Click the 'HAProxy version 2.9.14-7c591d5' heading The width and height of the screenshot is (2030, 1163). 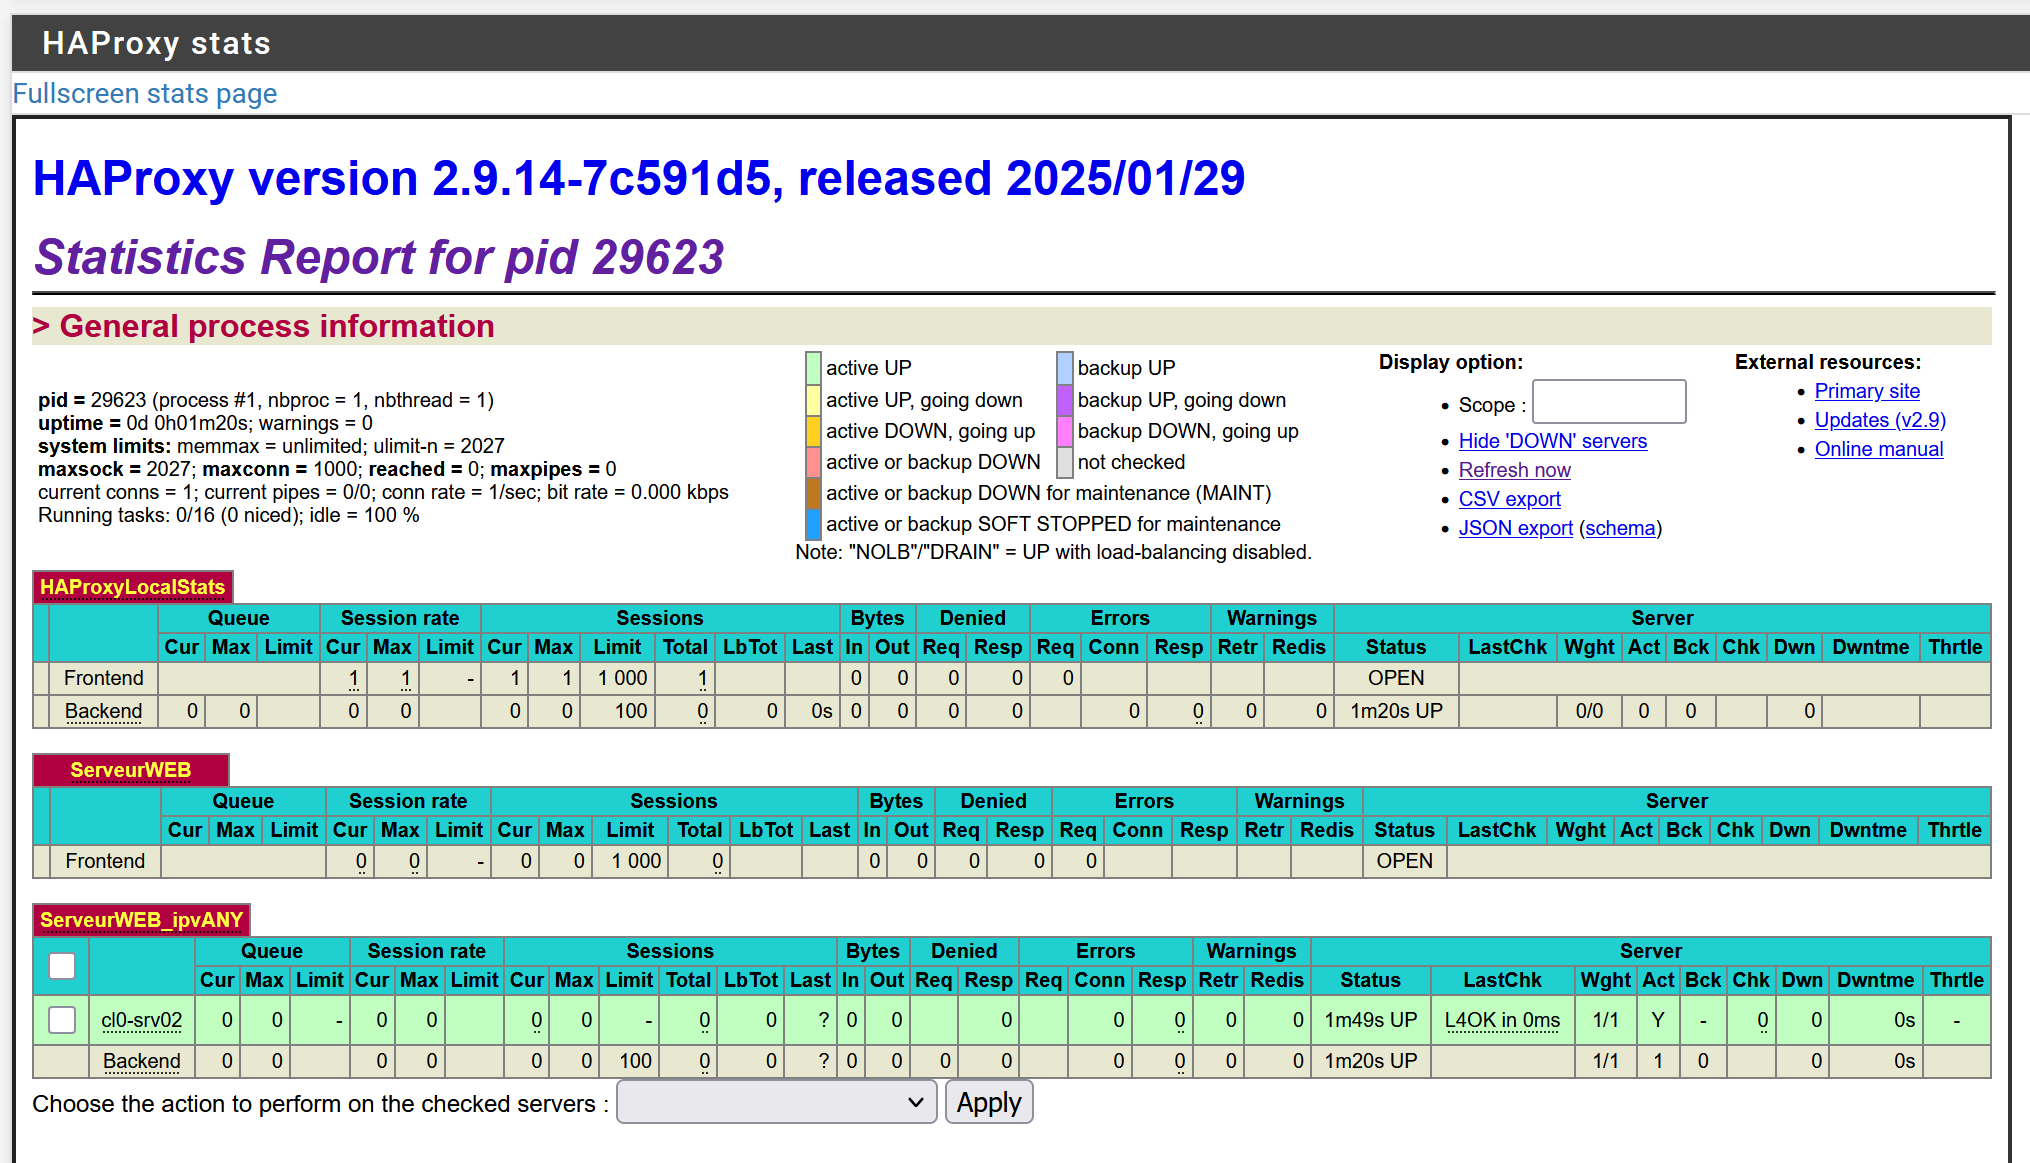click(x=639, y=179)
